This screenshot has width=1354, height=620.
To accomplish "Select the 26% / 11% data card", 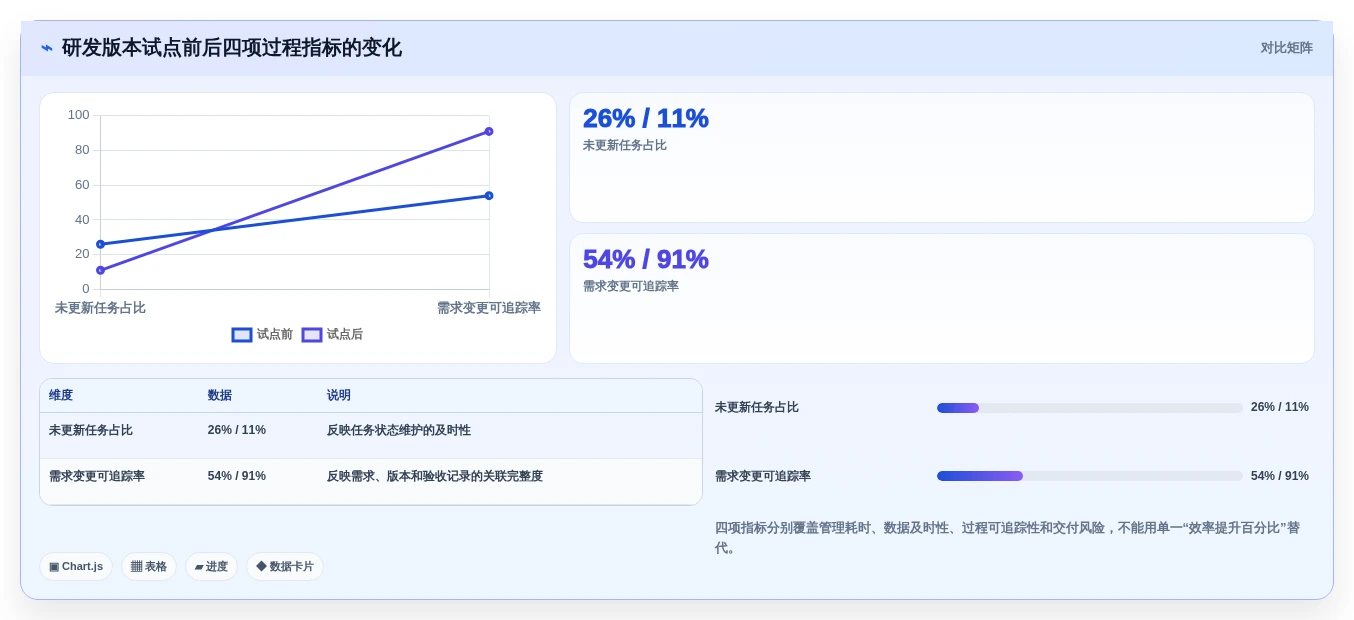I will click(x=941, y=157).
